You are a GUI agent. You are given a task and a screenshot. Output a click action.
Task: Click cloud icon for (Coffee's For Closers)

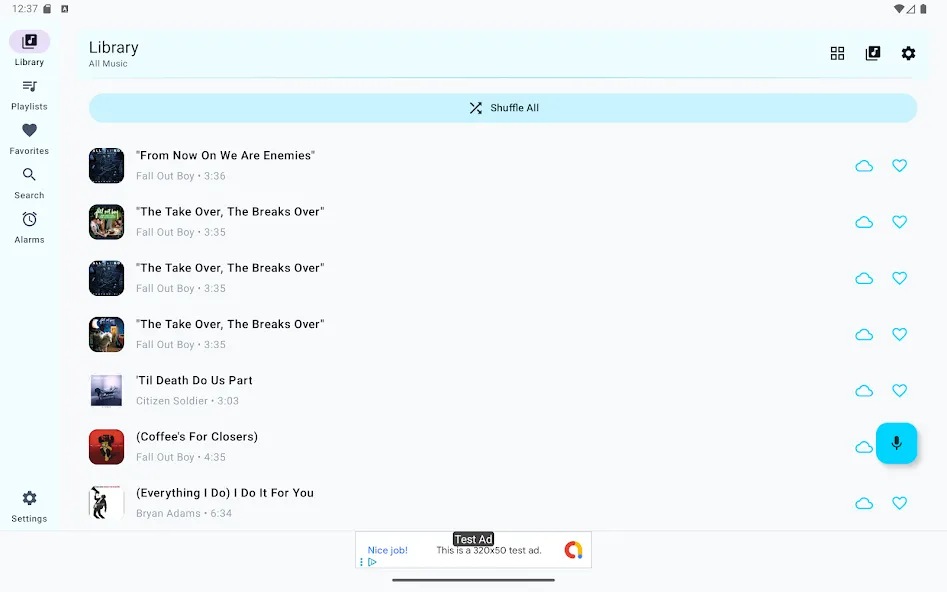pos(864,447)
